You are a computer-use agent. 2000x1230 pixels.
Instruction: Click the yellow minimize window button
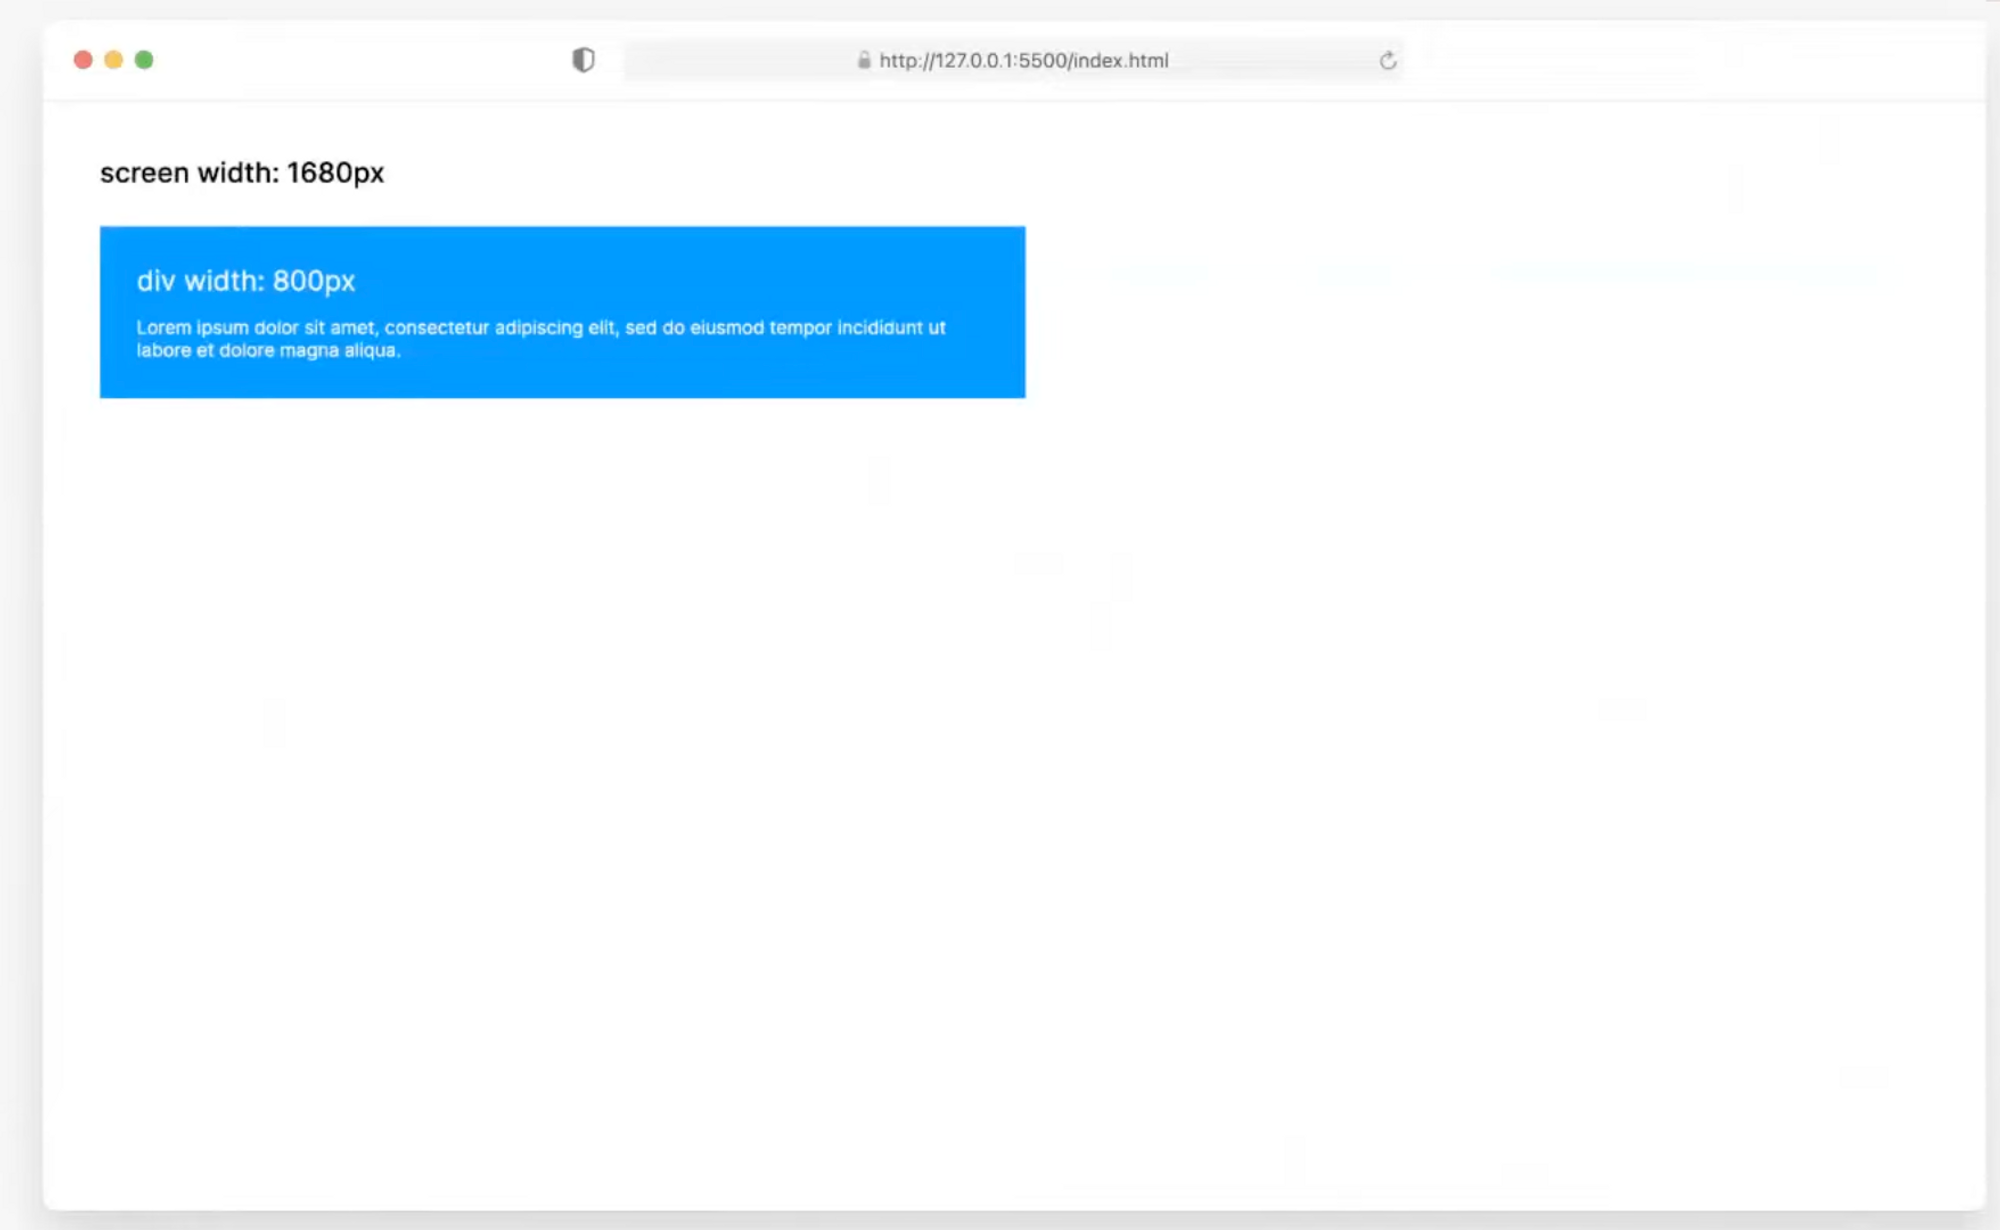(114, 60)
